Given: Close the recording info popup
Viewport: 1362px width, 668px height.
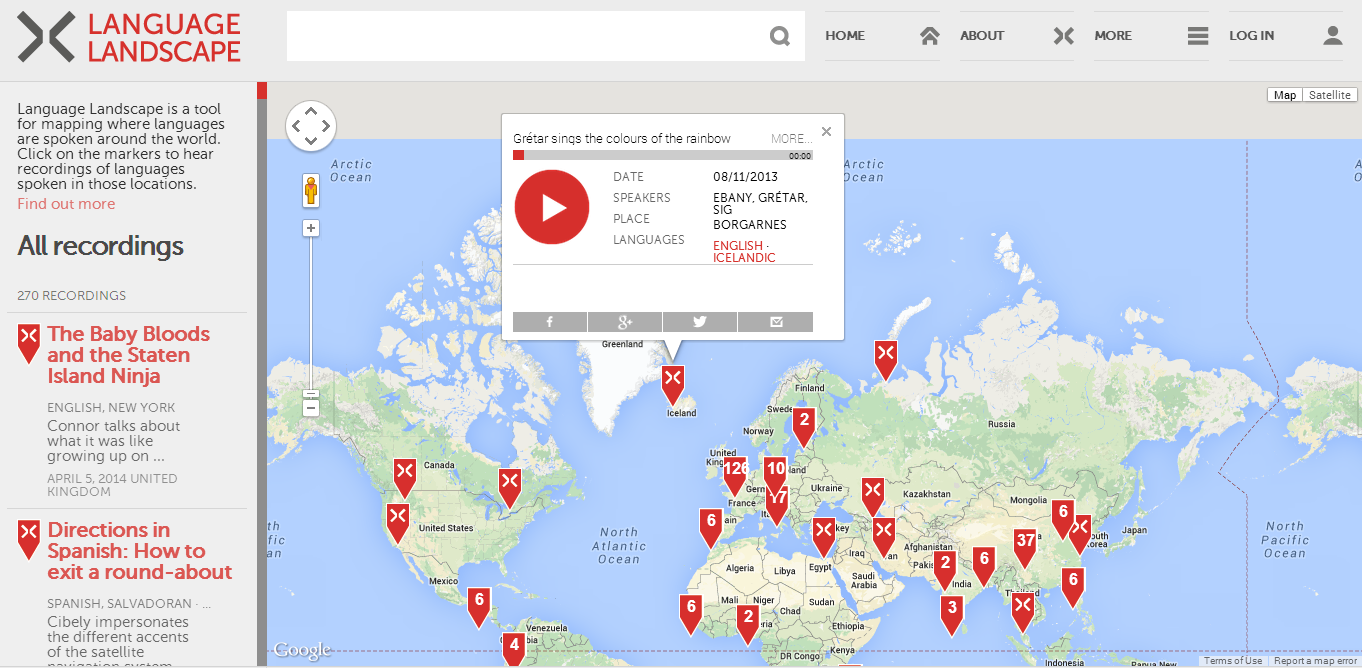Looking at the screenshot, I should 826,131.
